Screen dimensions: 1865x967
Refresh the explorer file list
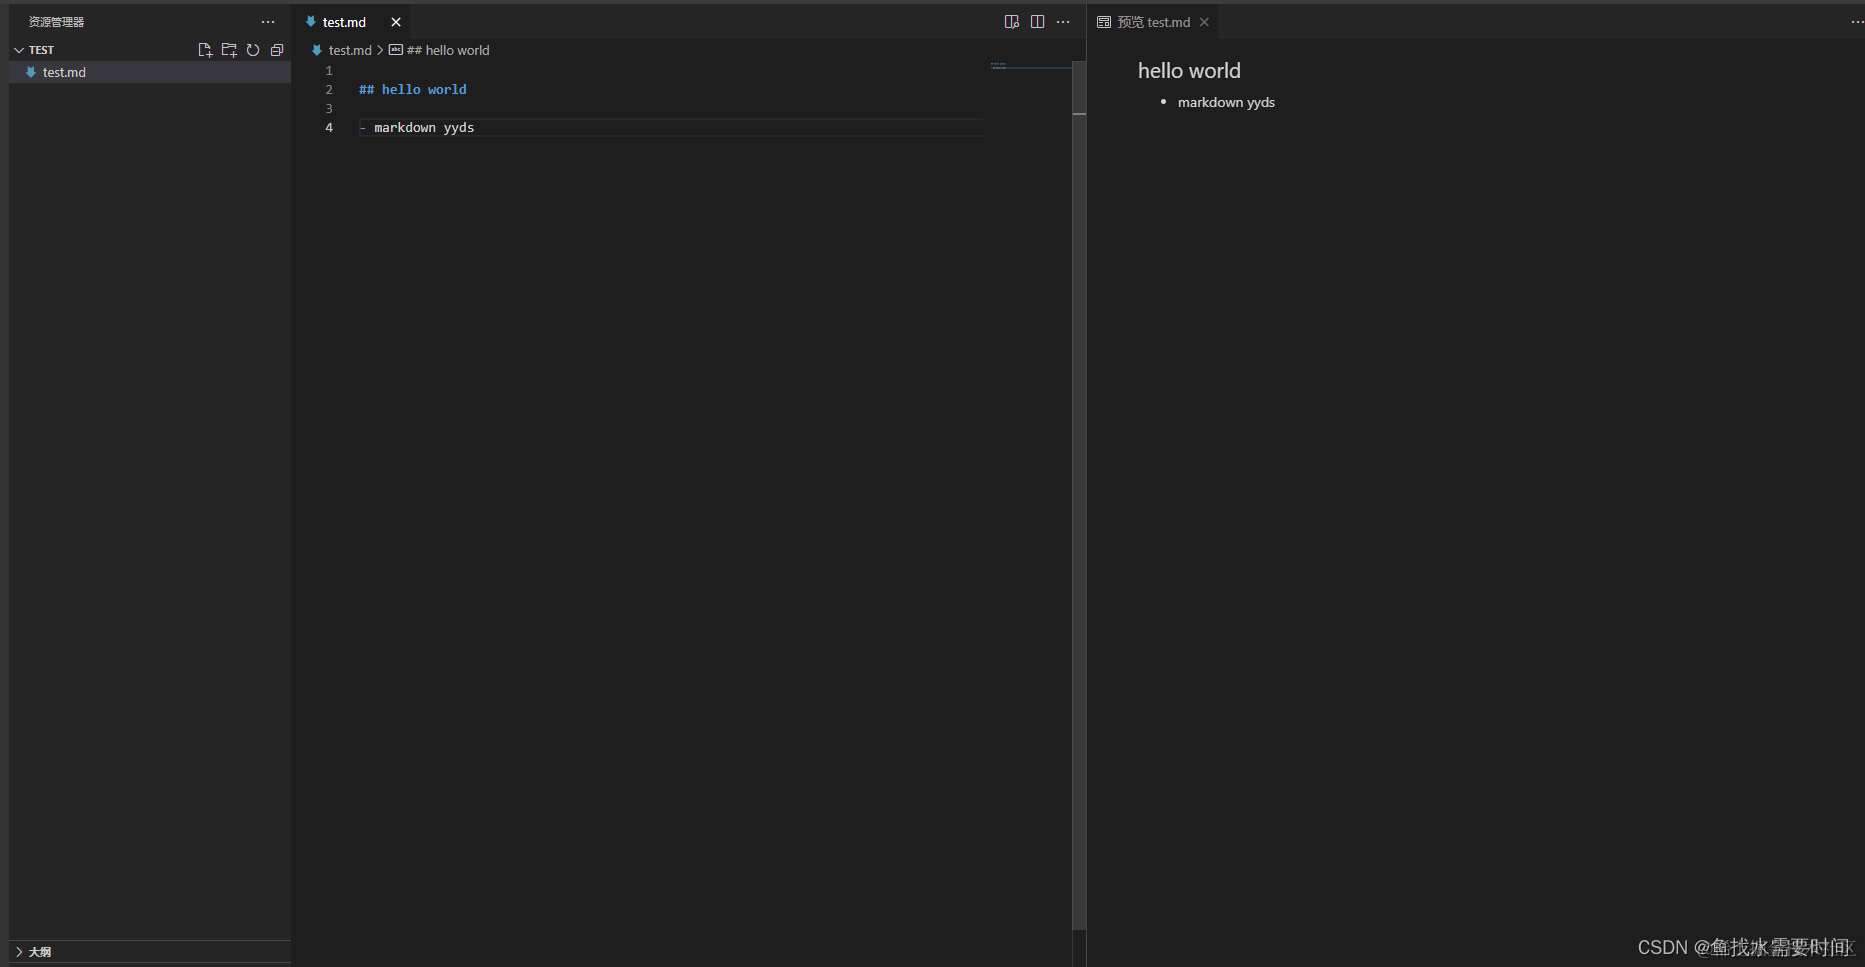tap(253, 50)
